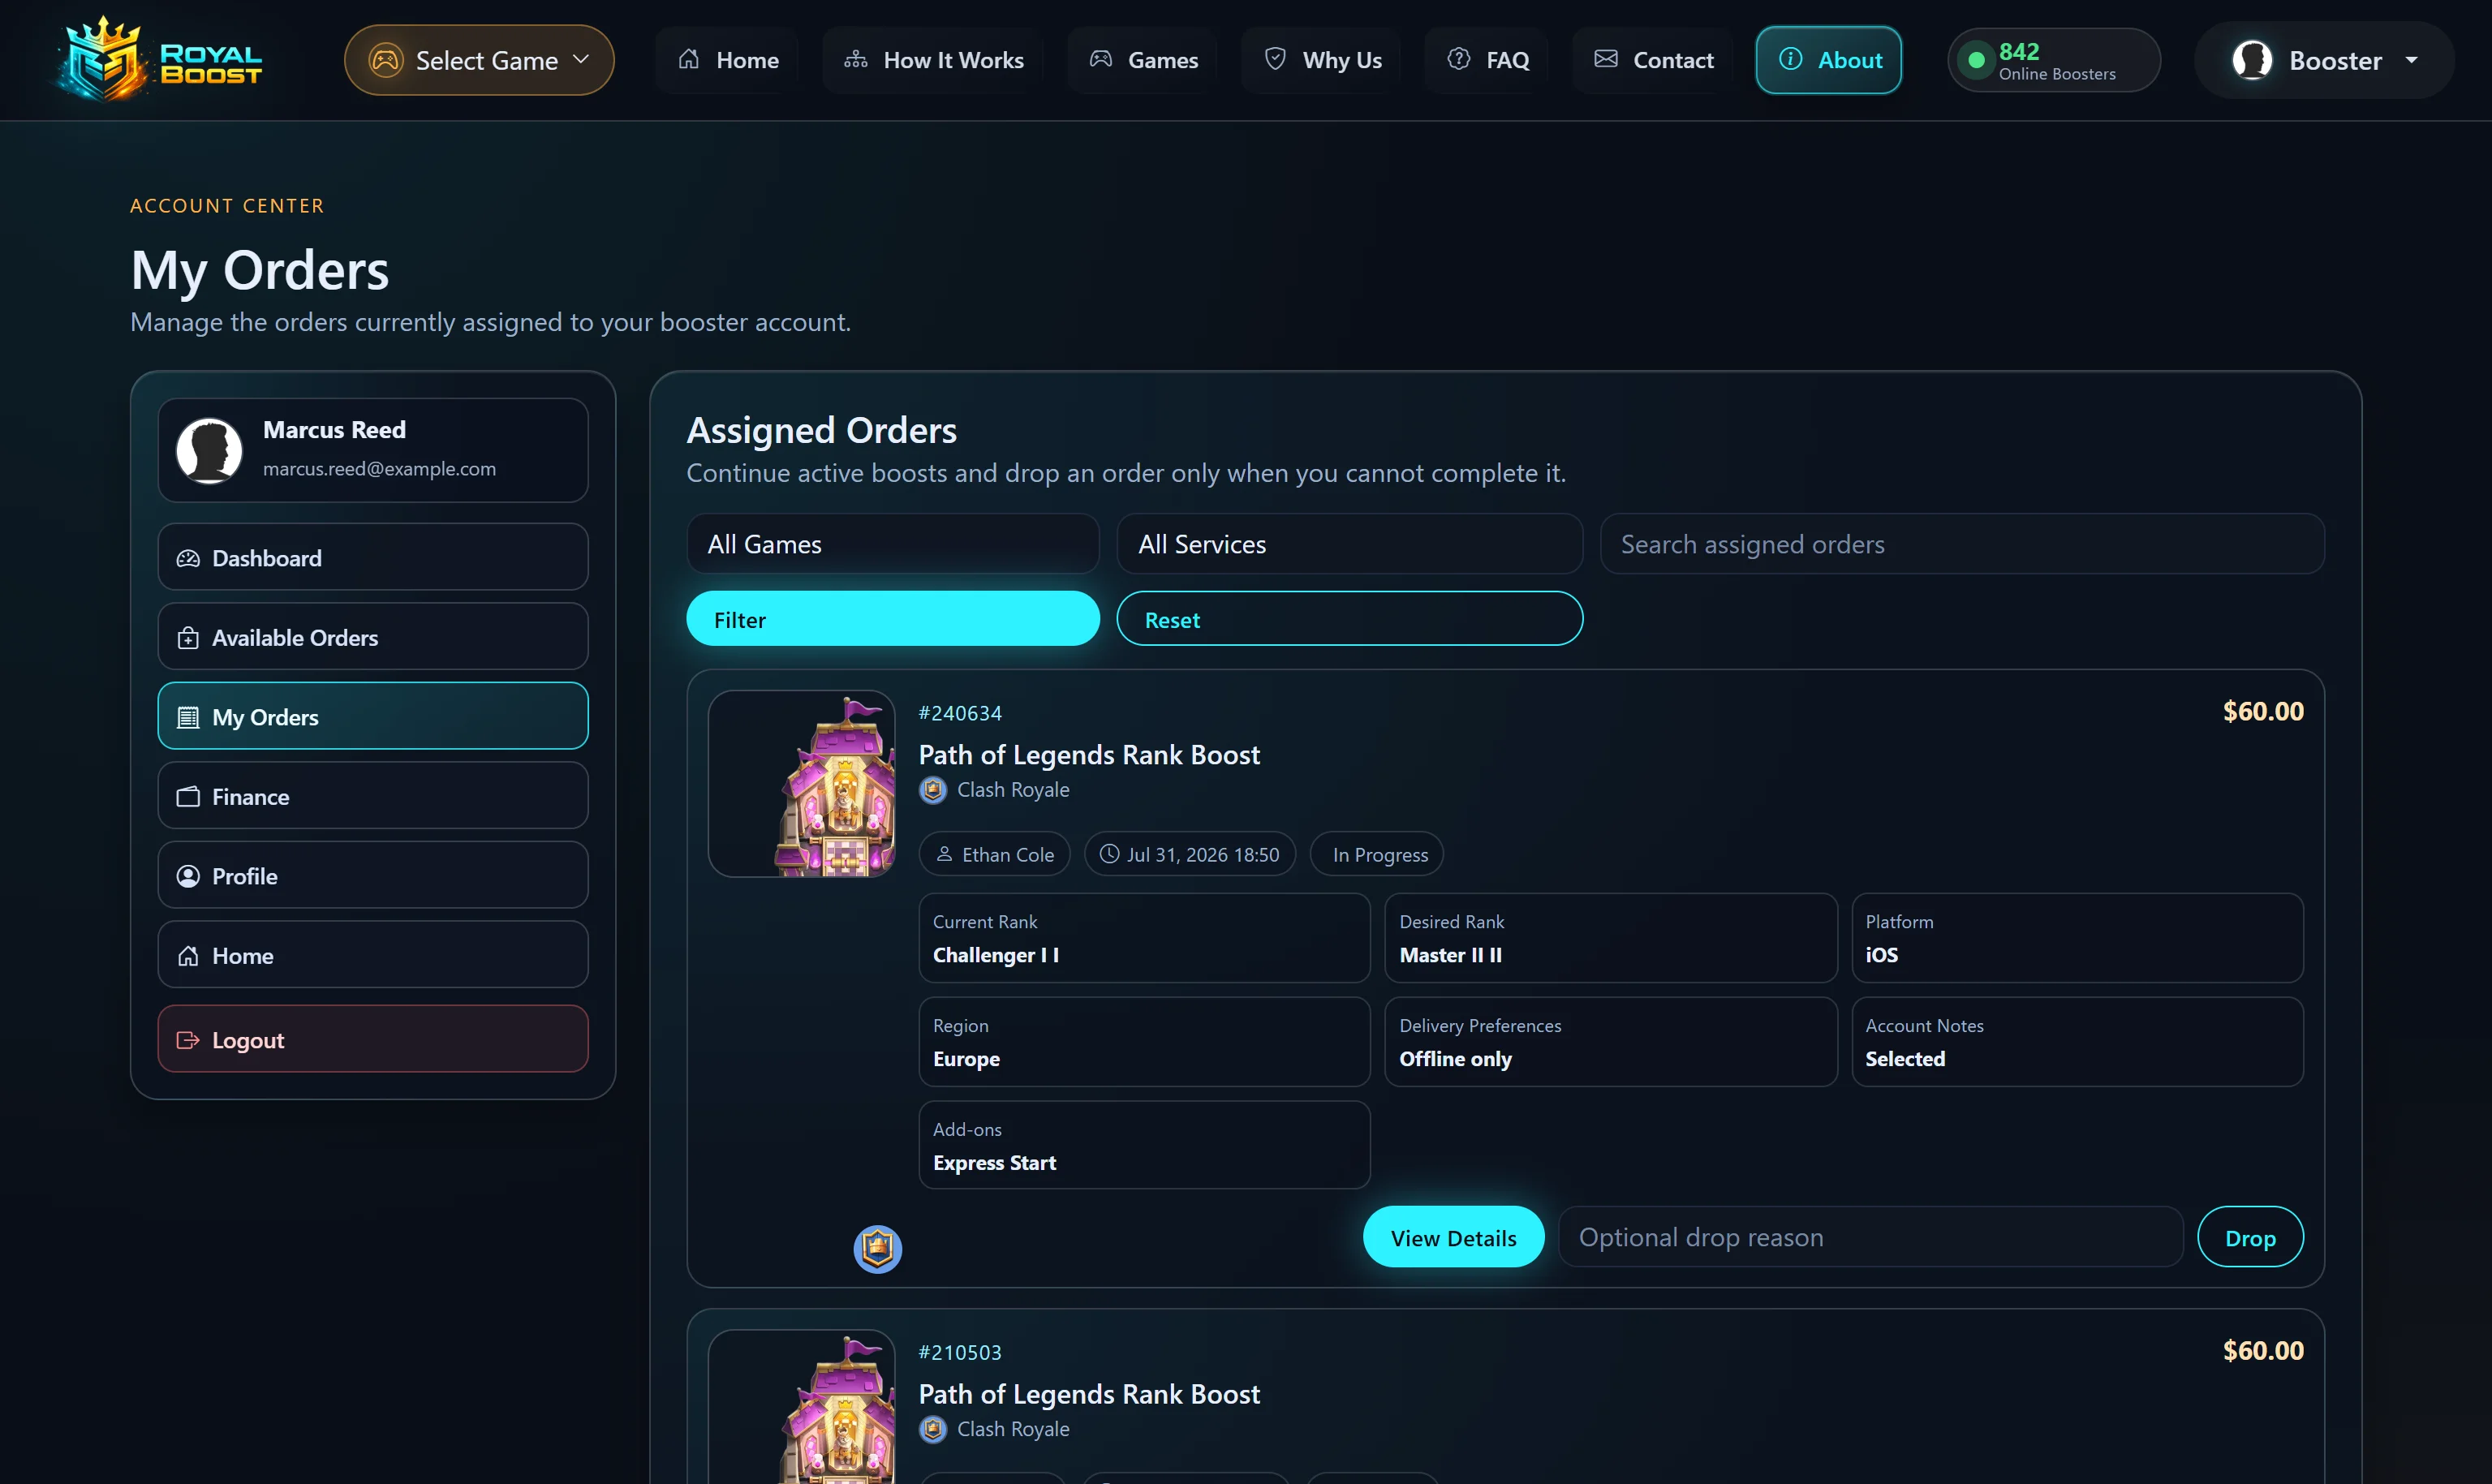2492x1484 pixels.
Task: Click the About info circle icon
Action: [1790, 59]
